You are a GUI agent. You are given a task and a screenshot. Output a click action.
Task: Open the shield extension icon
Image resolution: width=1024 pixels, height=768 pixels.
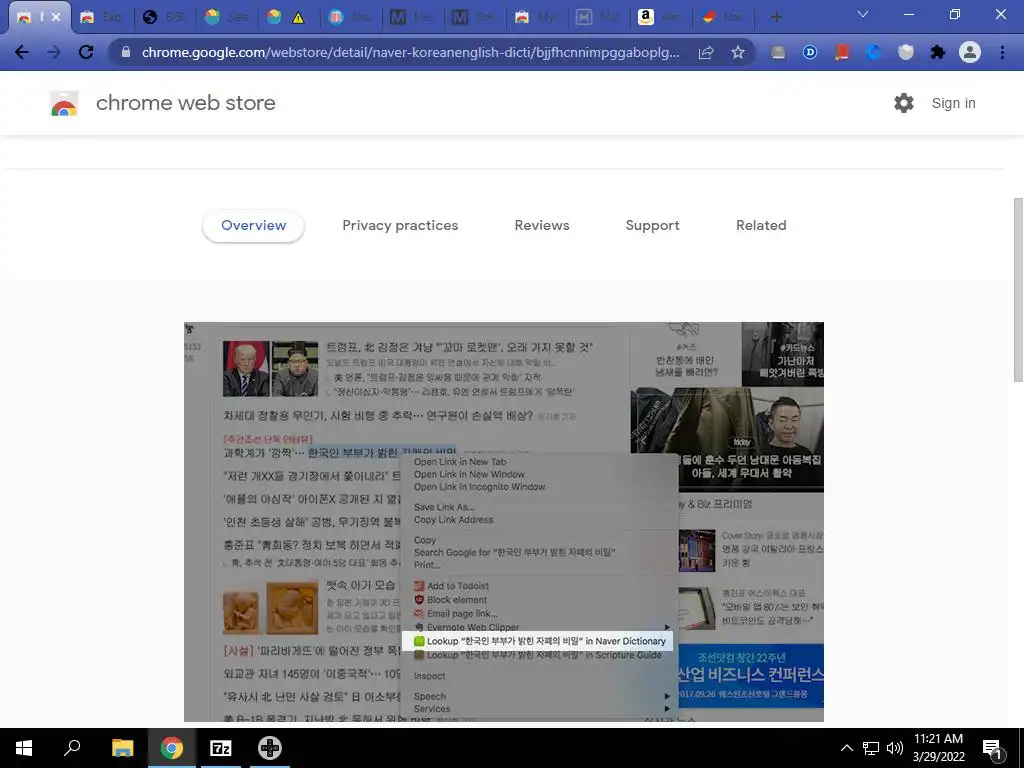[906, 52]
